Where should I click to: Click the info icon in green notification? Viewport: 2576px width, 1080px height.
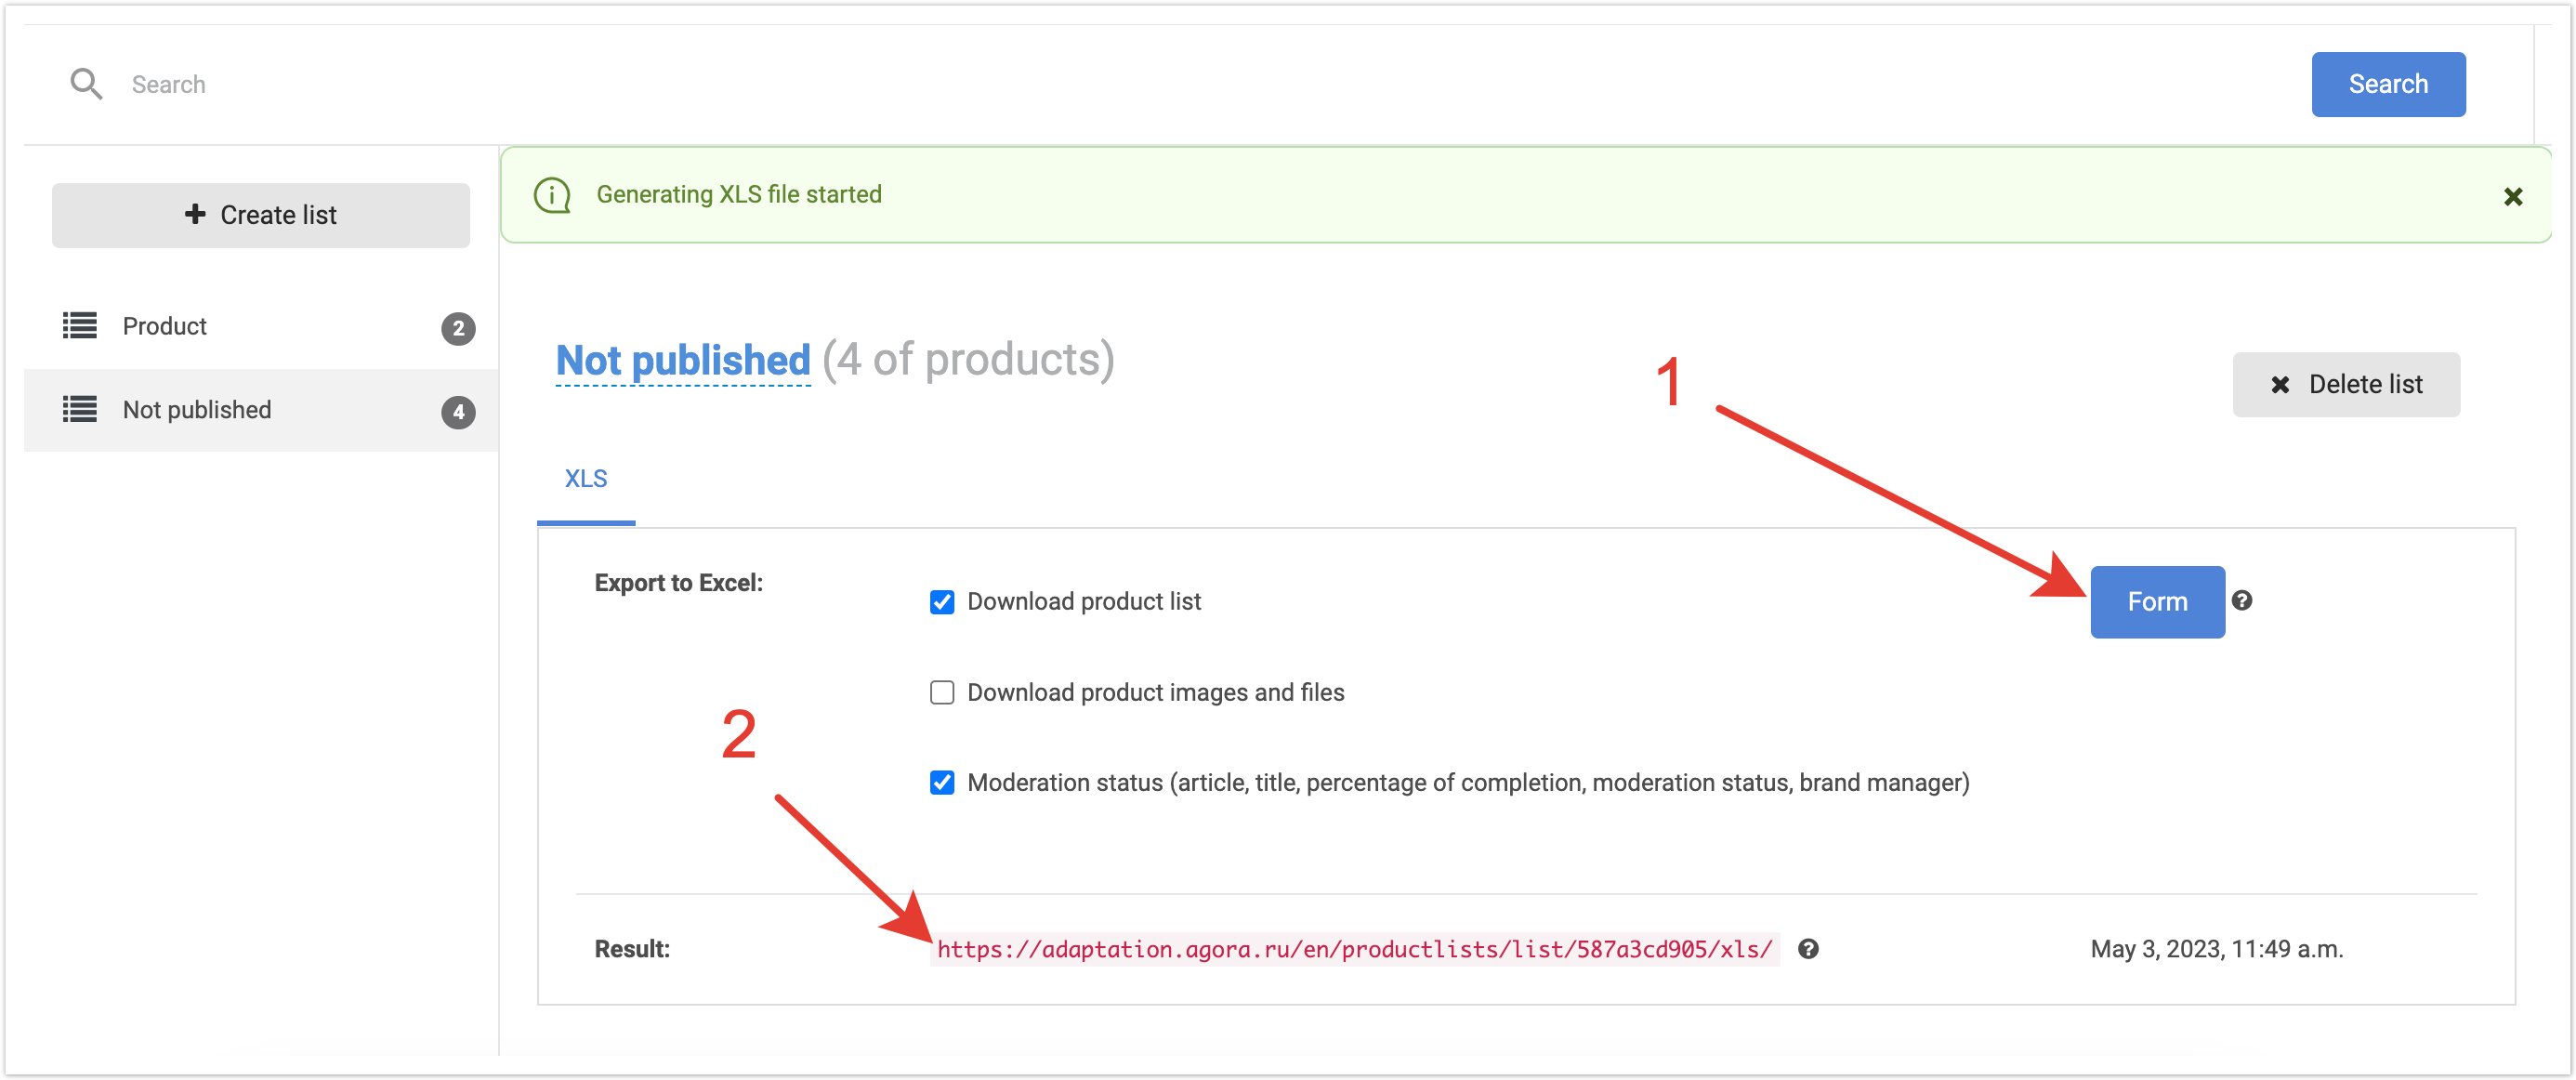[x=552, y=195]
